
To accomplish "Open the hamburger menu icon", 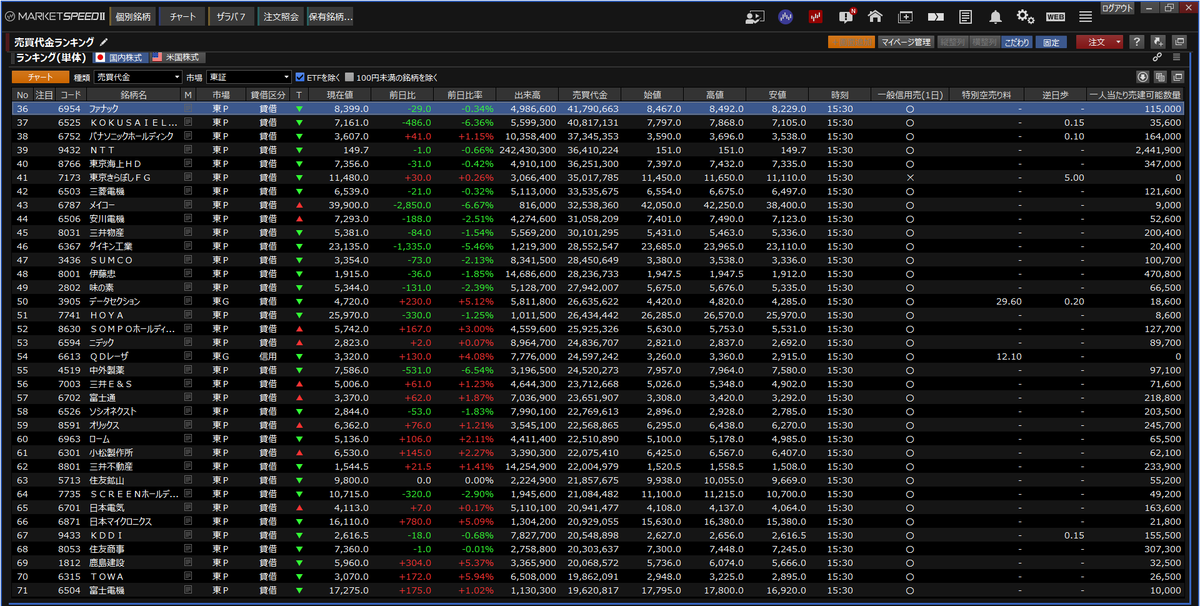I will tap(1085, 16).
